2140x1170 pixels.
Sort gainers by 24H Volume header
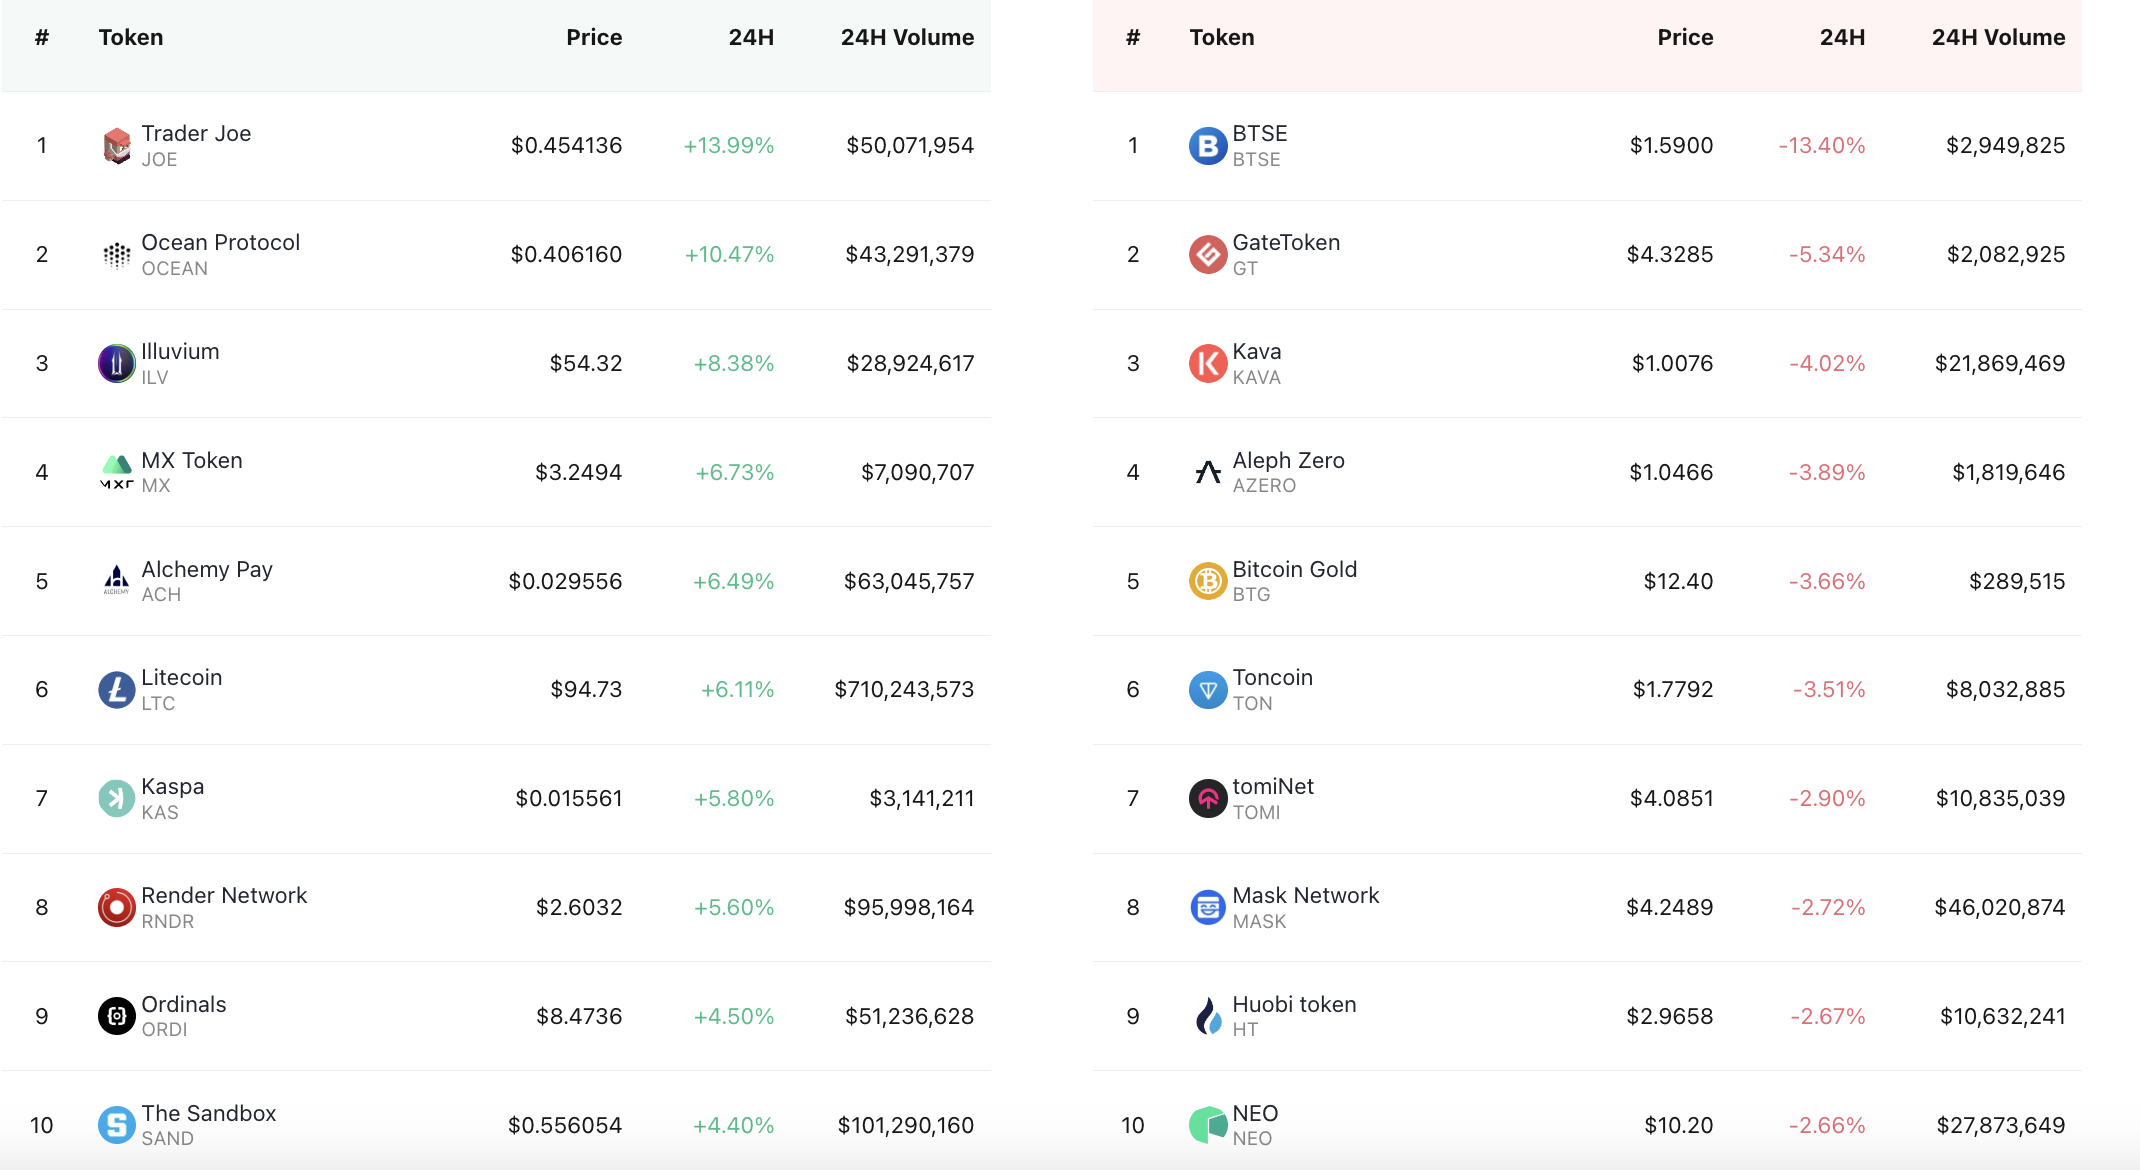[x=907, y=38]
